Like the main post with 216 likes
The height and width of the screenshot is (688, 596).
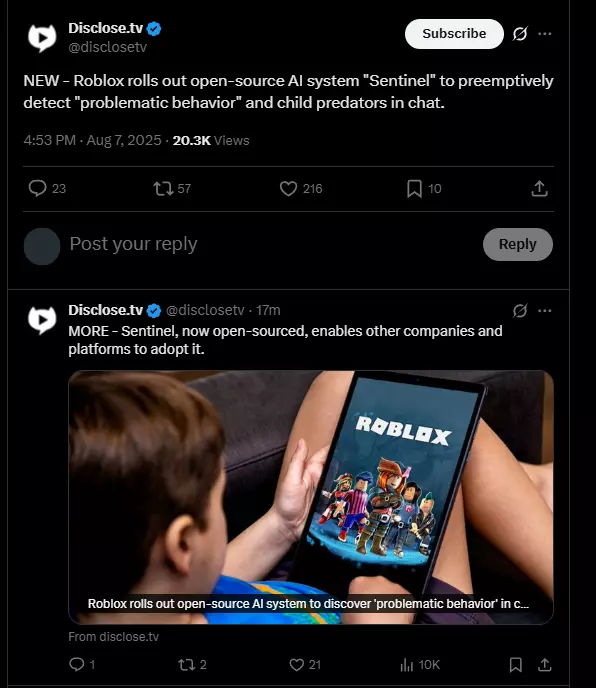pyautogui.click(x=288, y=189)
